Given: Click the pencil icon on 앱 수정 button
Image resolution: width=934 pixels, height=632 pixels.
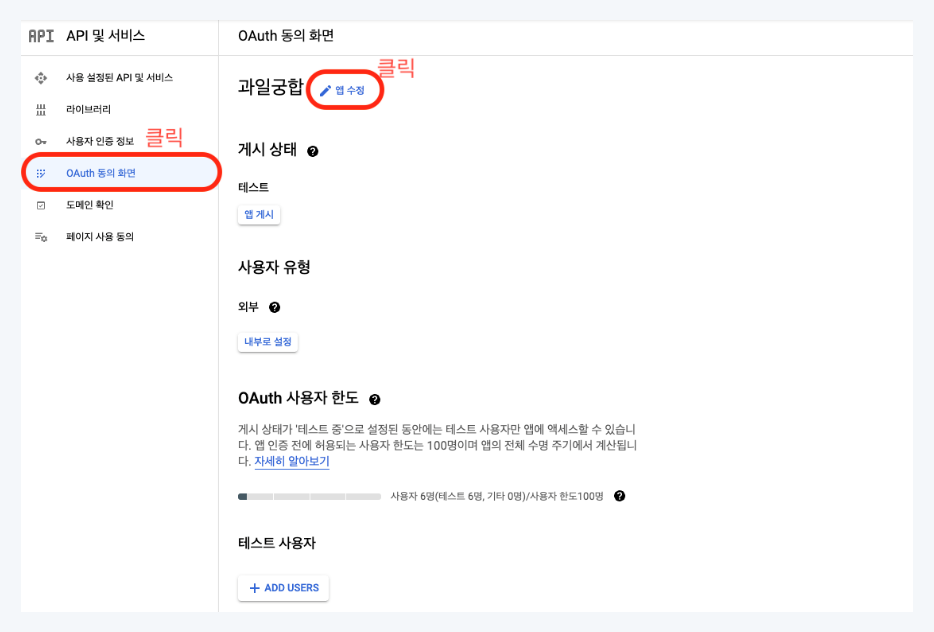Looking at the screenshot, I should (325, 90).
